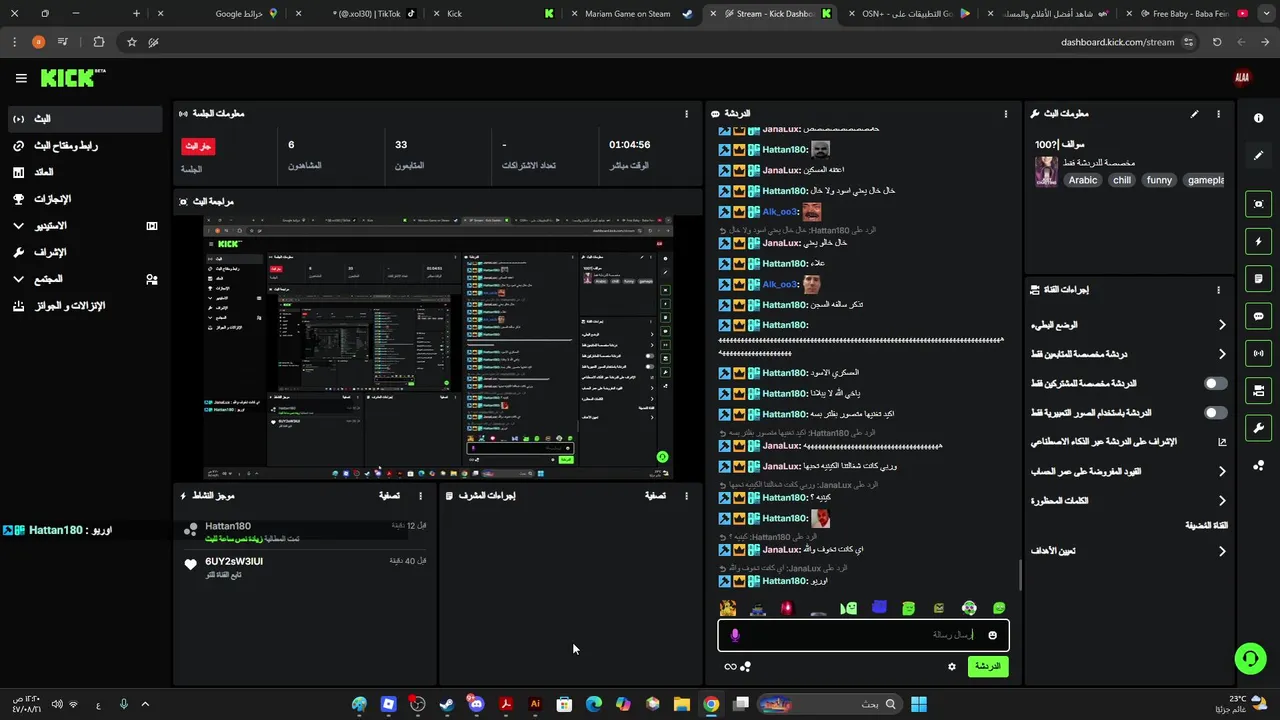
Task: Expand the Community item in the sidebar
Action: (85, 279)
